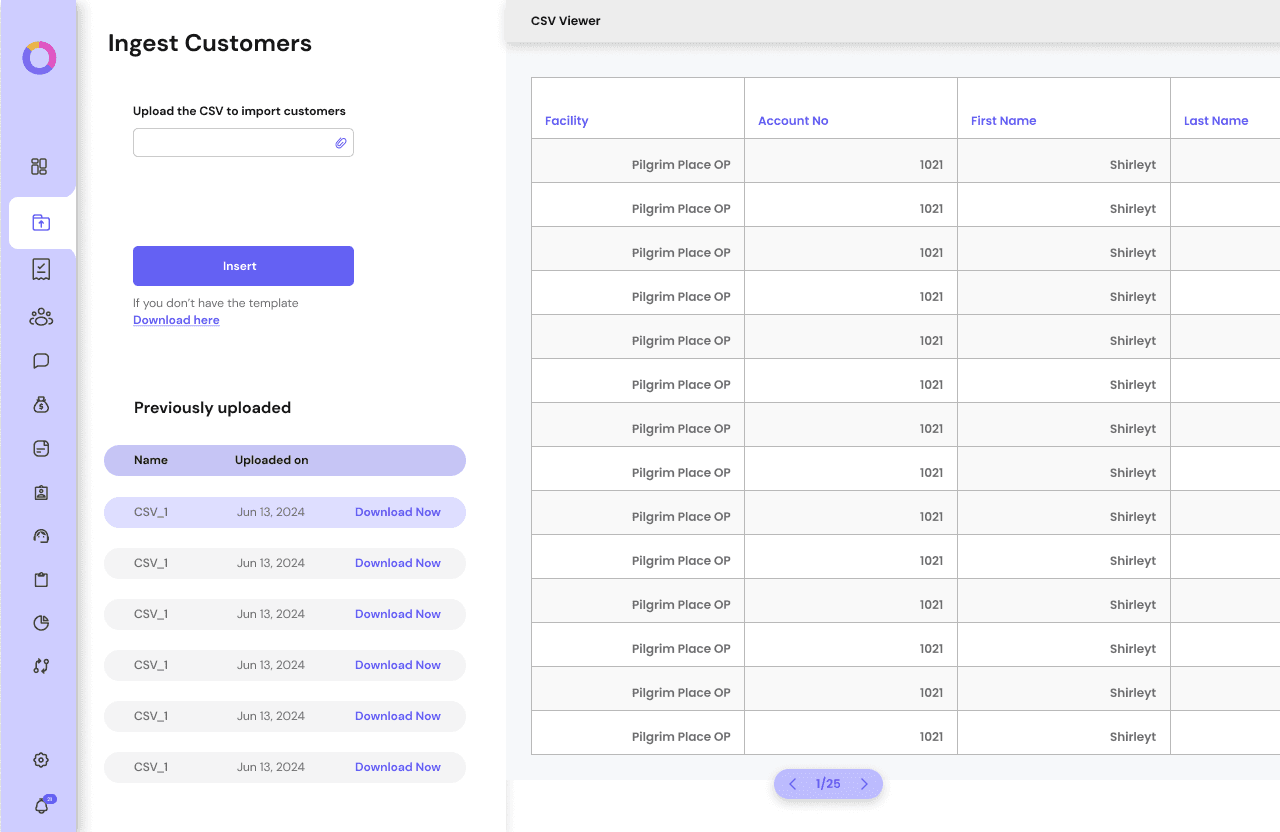View notifications via the bell with badge
Screen dimensions: 1280x832
(x=40, y=805)
